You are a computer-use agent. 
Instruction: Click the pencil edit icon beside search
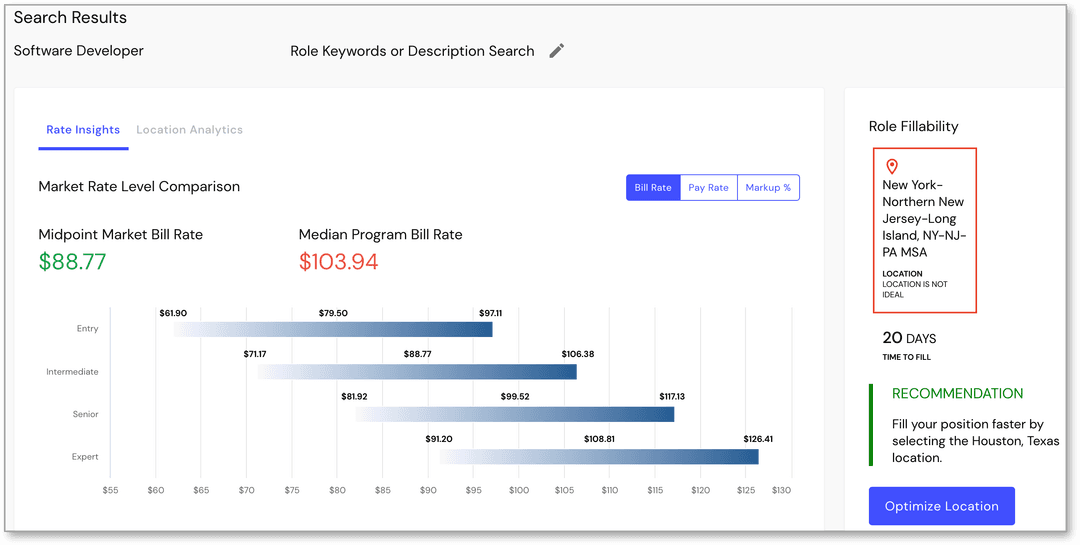557,51
